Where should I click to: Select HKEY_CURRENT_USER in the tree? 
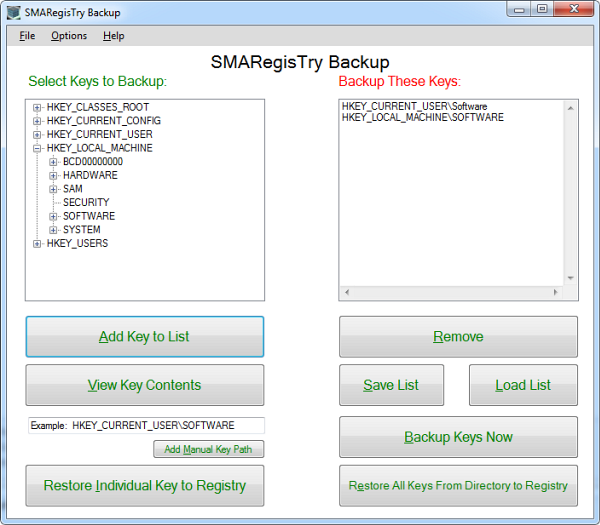click(x=99, y=134)
